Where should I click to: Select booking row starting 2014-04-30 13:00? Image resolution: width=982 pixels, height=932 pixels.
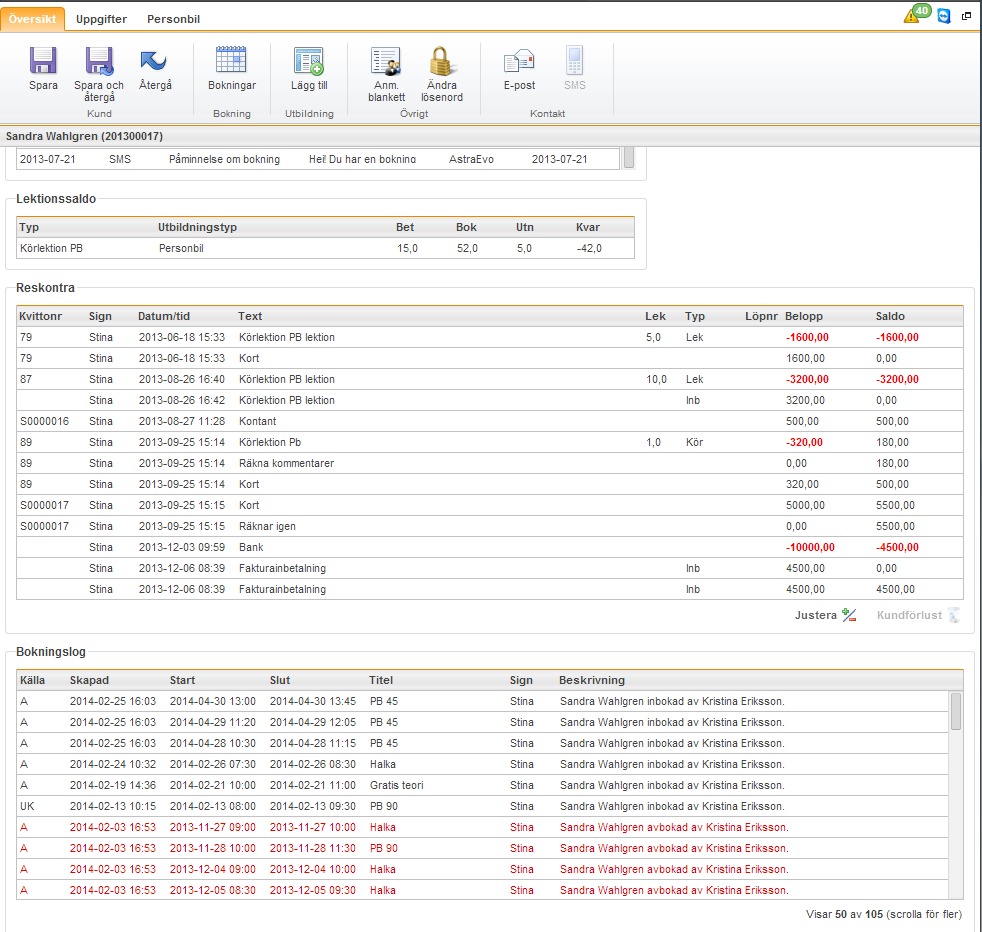(x=482, y=701)
